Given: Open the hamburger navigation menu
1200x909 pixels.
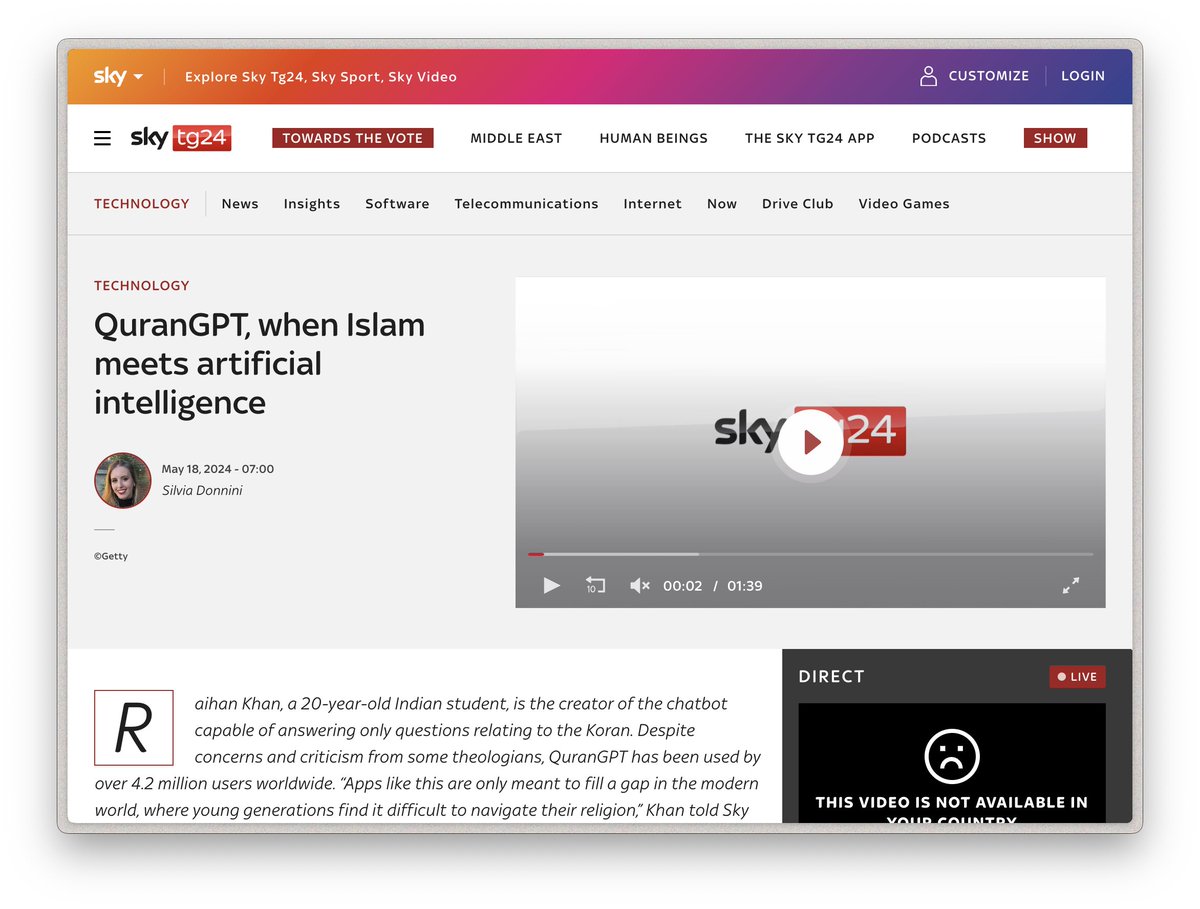Looking at the screenshot, I should [102, 138].
